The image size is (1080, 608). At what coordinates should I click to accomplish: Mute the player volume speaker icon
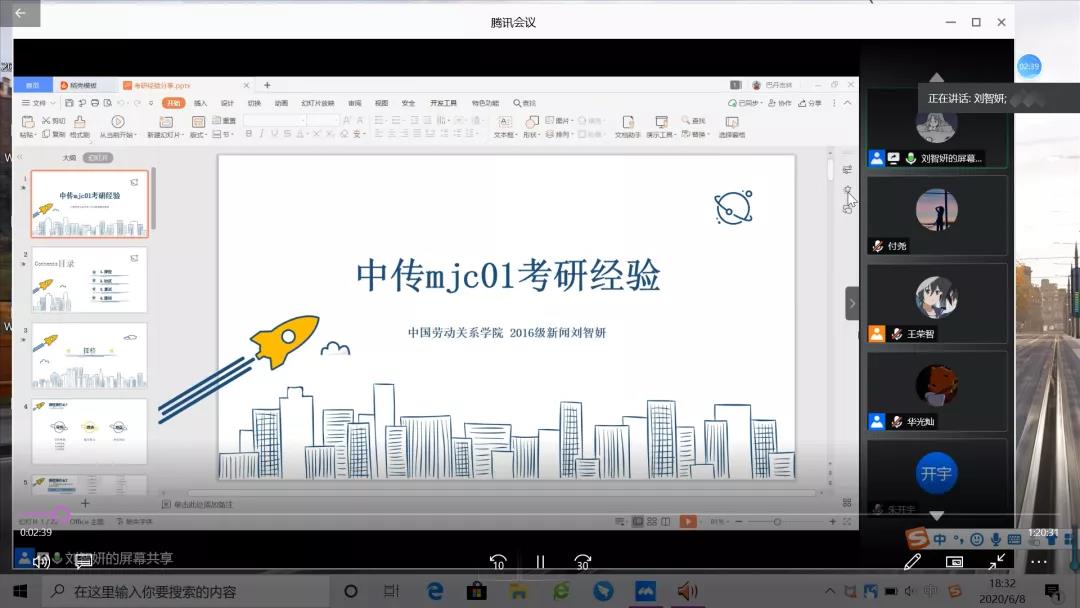pos(41,560)
